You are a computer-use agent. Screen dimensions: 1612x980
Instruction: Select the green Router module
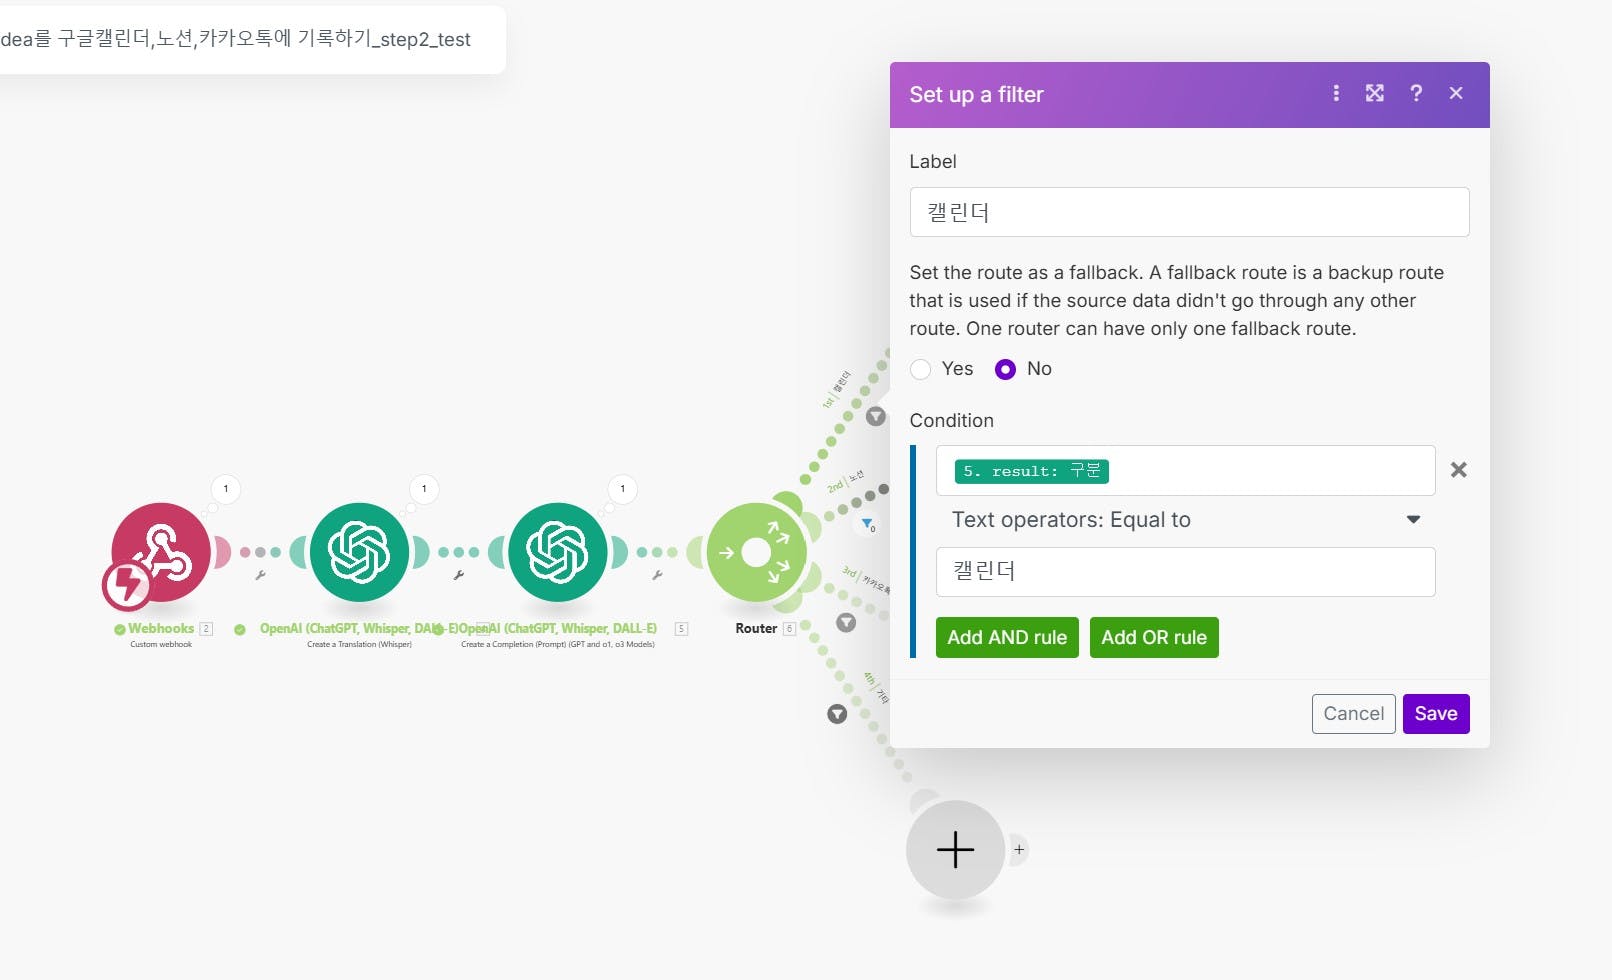756,552
